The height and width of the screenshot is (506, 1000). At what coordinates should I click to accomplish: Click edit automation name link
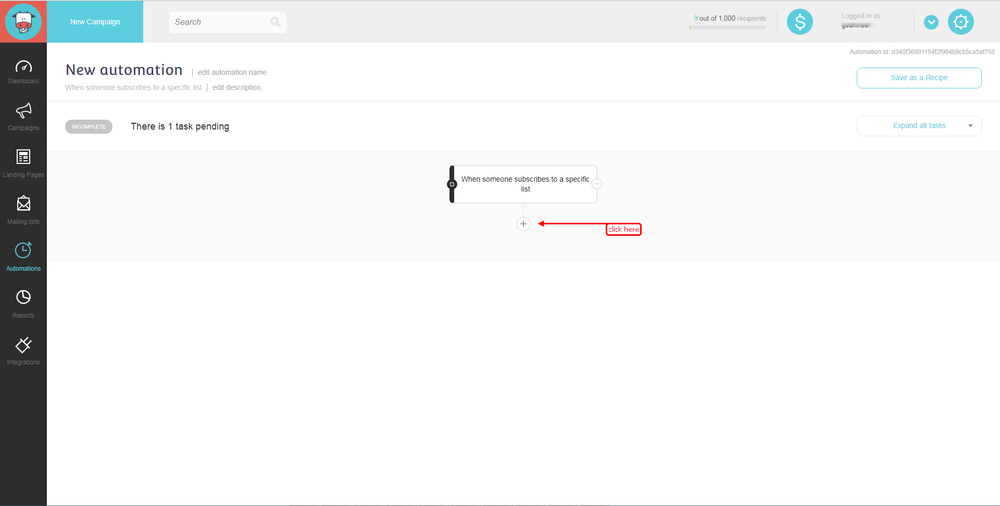click(x=232, y=72)
